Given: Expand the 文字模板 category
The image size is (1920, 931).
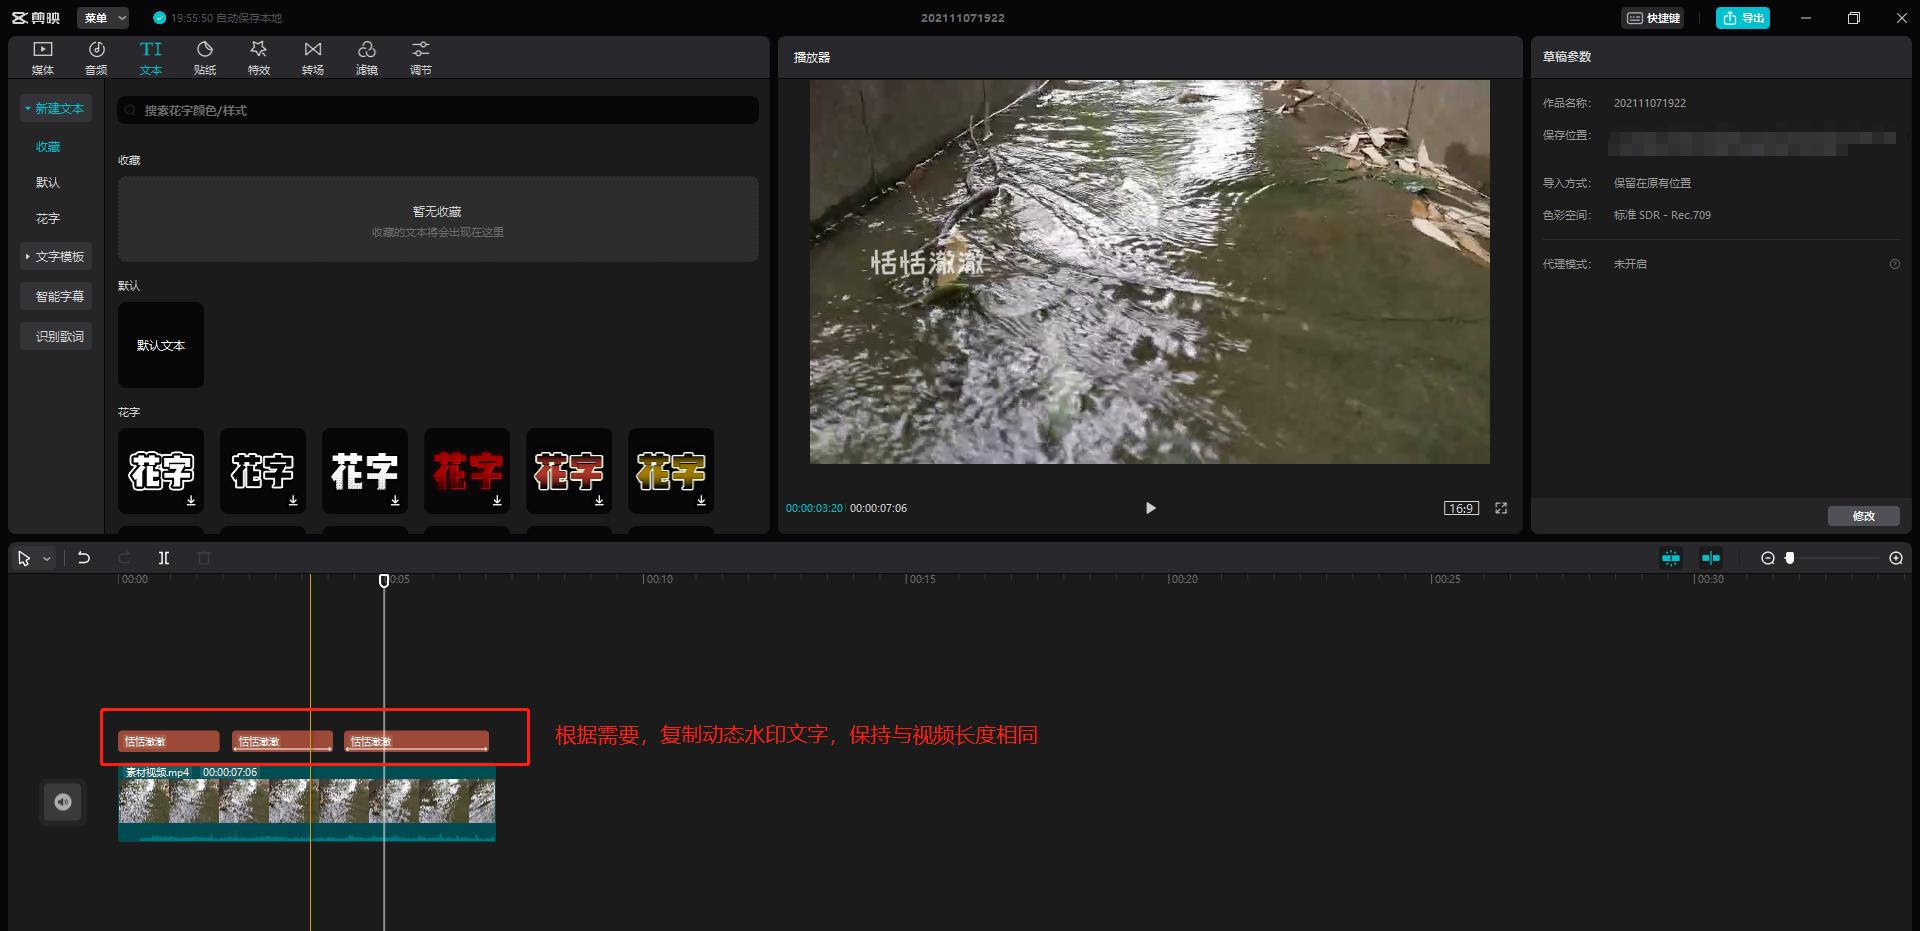Looking at the screenshot, I should (56, 257).
